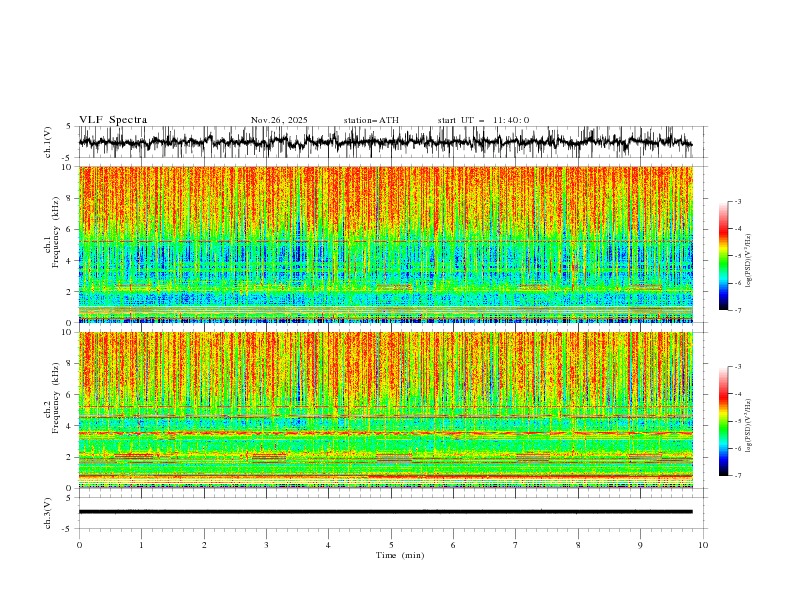Screen dimensions: 792x612
Task: Click the "ch.1(V)" axis label
Action: 48,142
